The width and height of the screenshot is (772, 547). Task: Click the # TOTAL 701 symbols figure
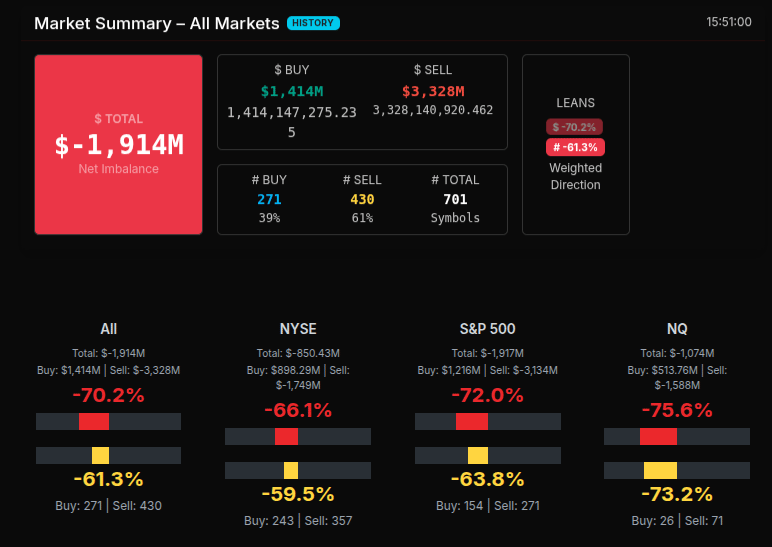(455, 200)
